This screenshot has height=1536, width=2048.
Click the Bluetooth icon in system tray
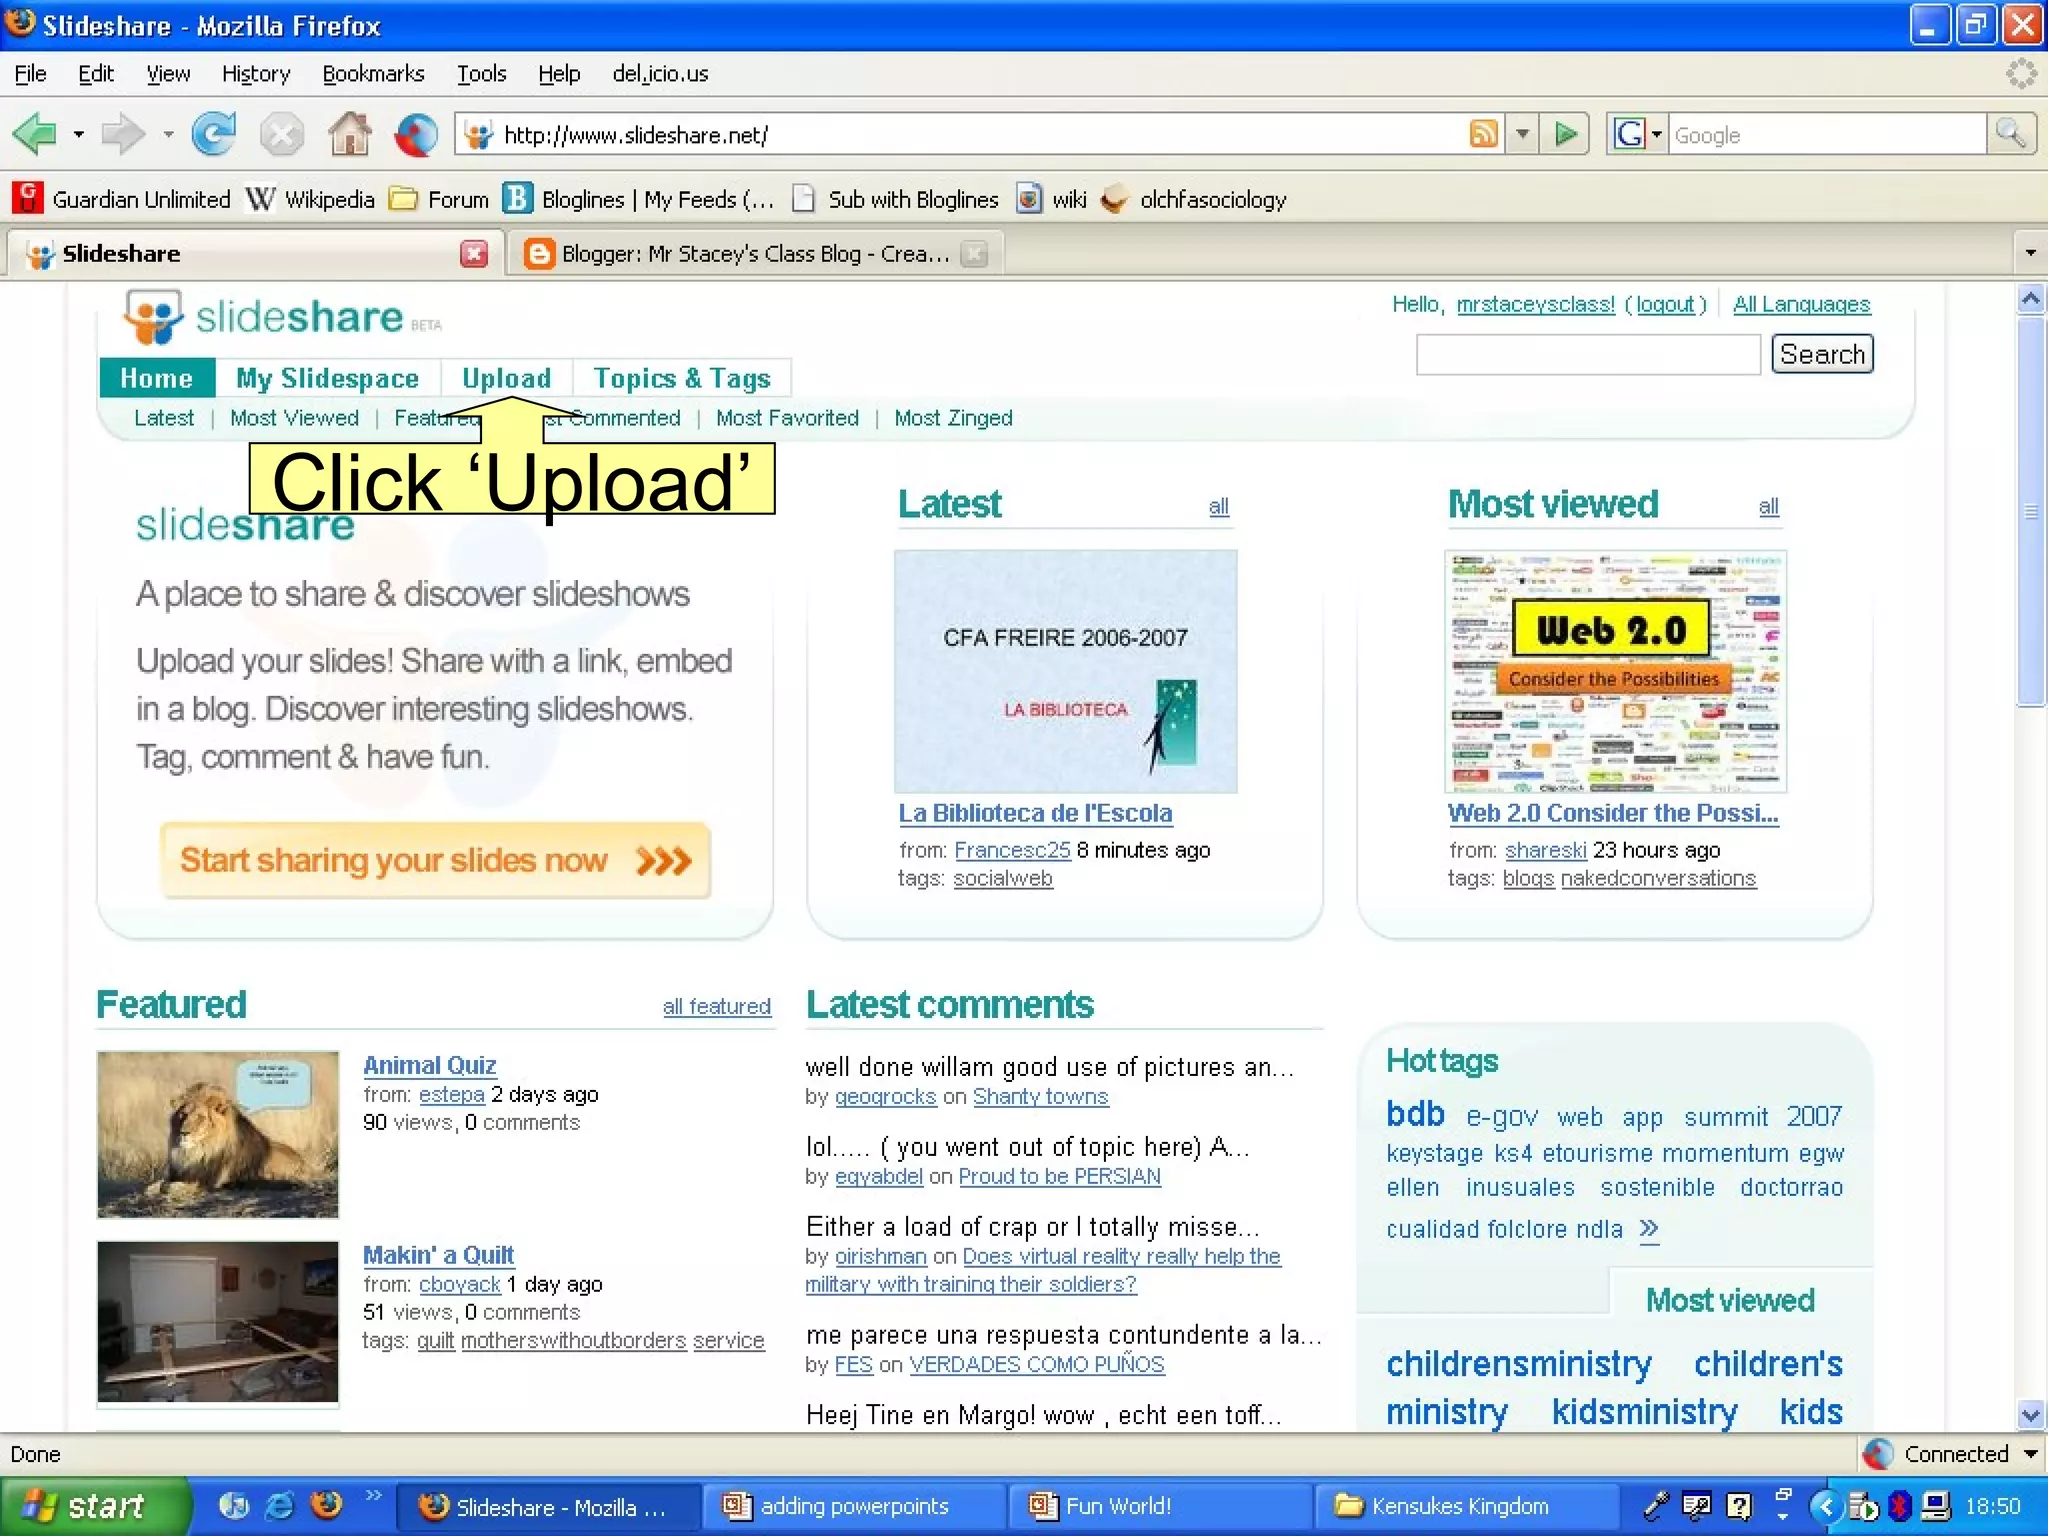tap(1898, 1506)
